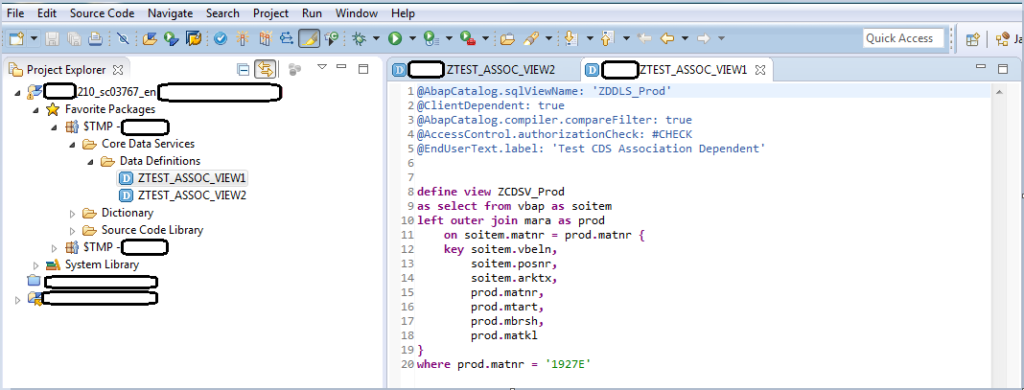Screen dimensions: 1024x390
Task: Open the Back history dropdown arrow
Action: click(x=684, y=39)
